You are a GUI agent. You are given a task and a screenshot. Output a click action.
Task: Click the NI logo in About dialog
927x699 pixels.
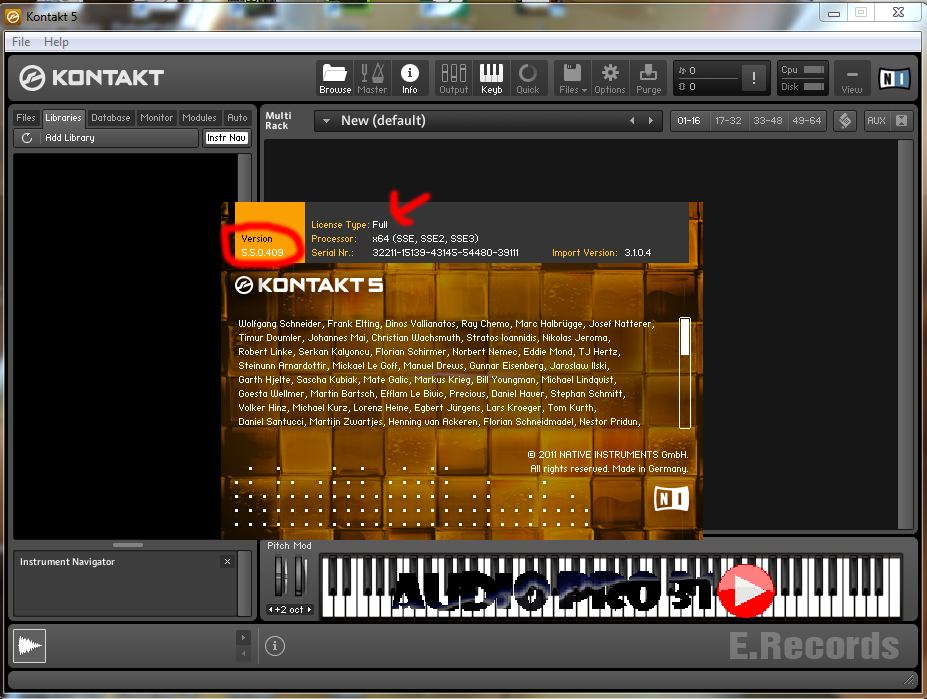672,499
